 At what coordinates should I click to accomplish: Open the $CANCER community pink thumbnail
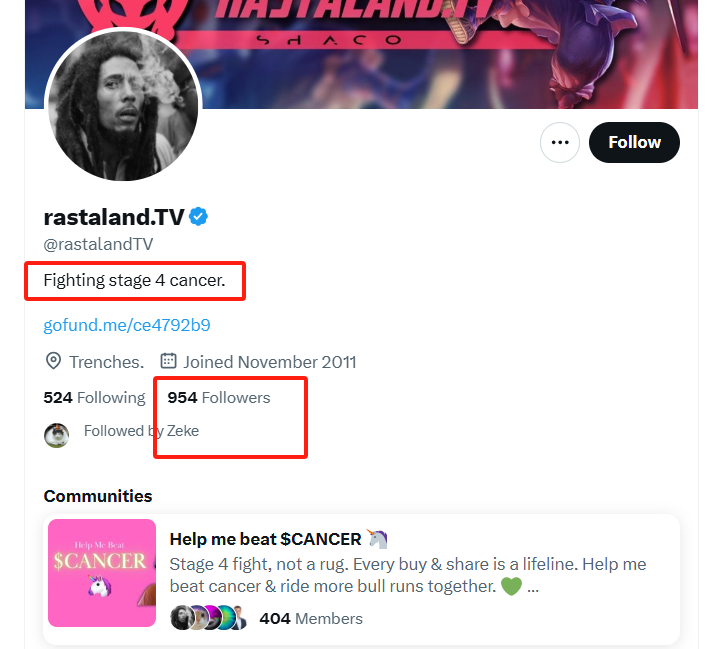102,573
